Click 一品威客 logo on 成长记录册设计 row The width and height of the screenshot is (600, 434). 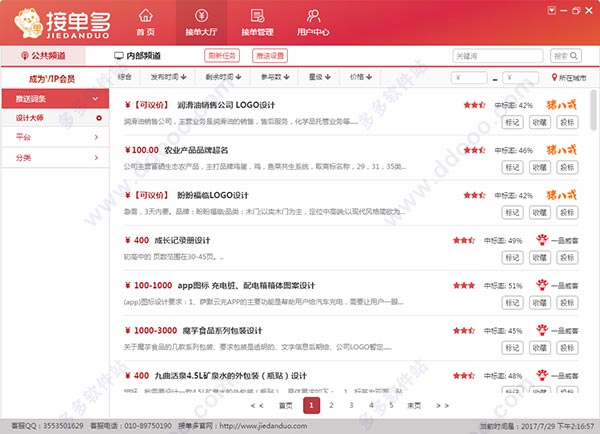(x=557, y=240)
